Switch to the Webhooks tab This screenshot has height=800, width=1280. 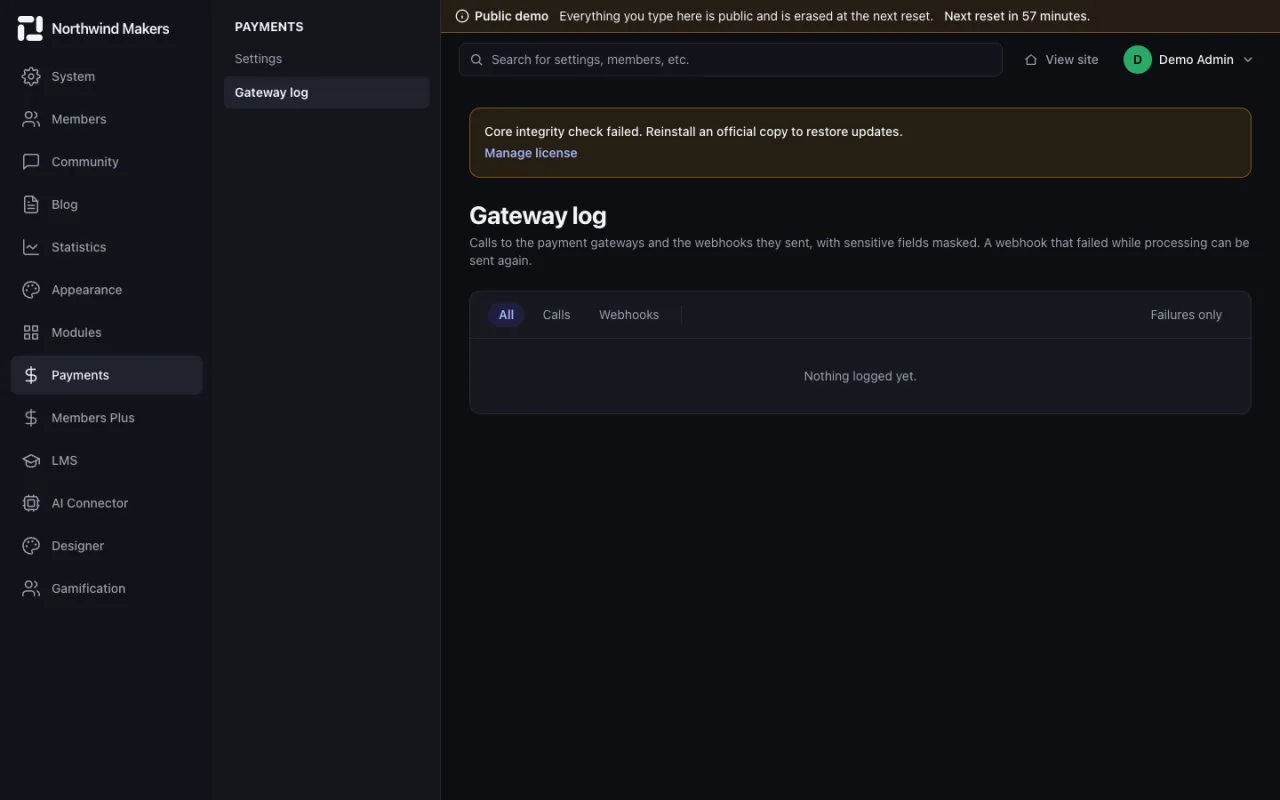coord(629,315)
